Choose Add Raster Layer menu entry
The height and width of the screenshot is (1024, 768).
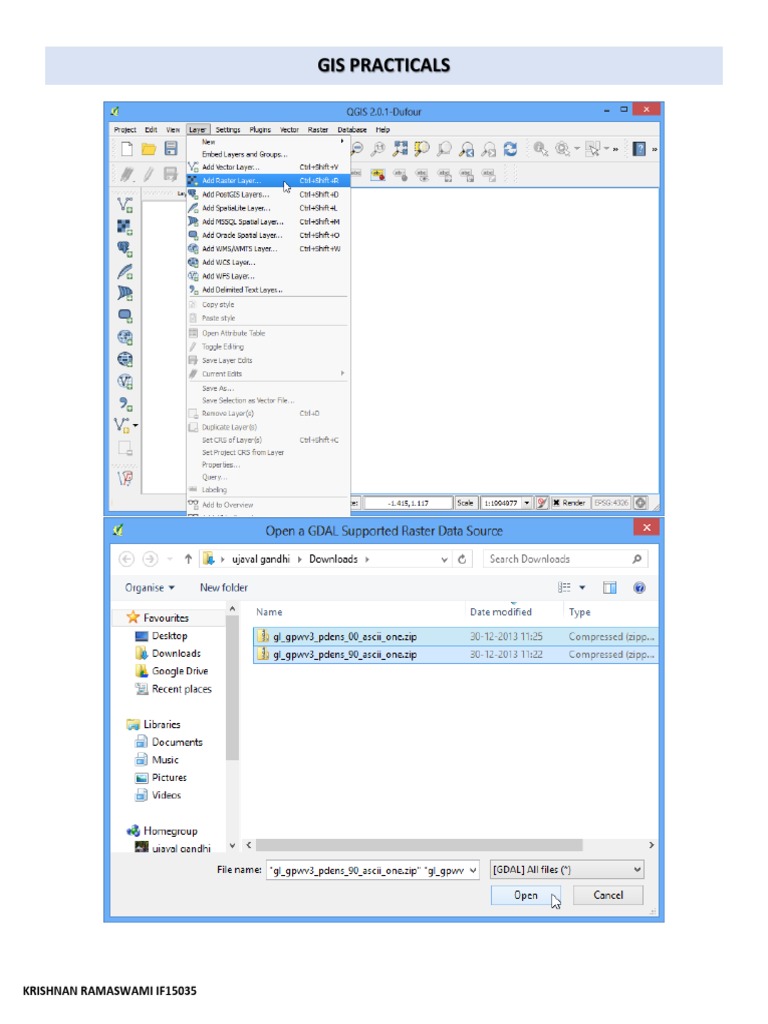pos(268,180)
